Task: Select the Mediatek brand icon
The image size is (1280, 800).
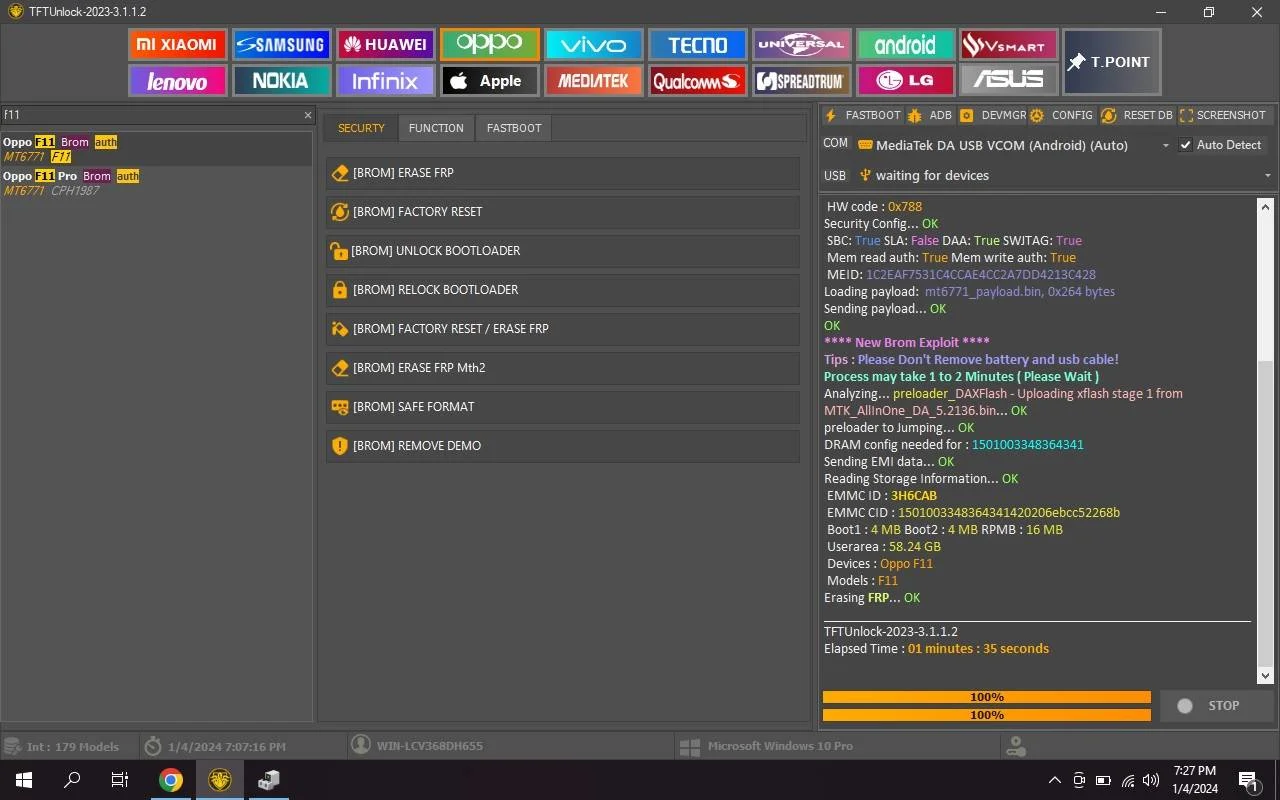Action: coord(593,80)
